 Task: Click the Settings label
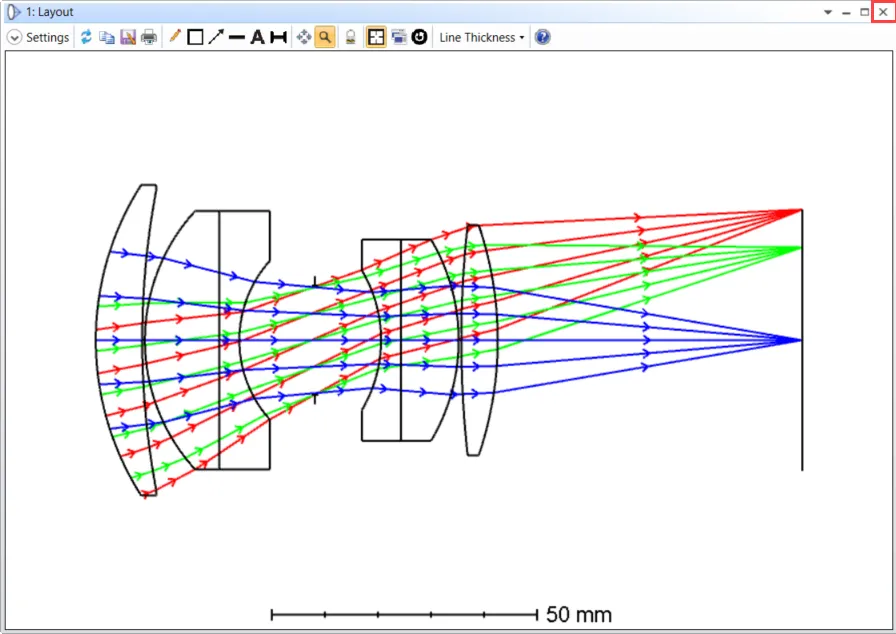pos(47,37)
